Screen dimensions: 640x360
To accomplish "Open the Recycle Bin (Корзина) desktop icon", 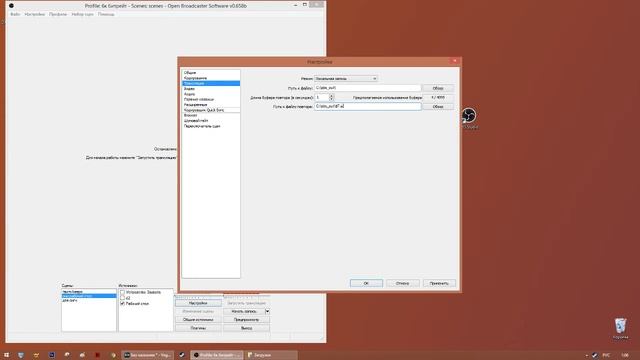I will pos(620,326).
